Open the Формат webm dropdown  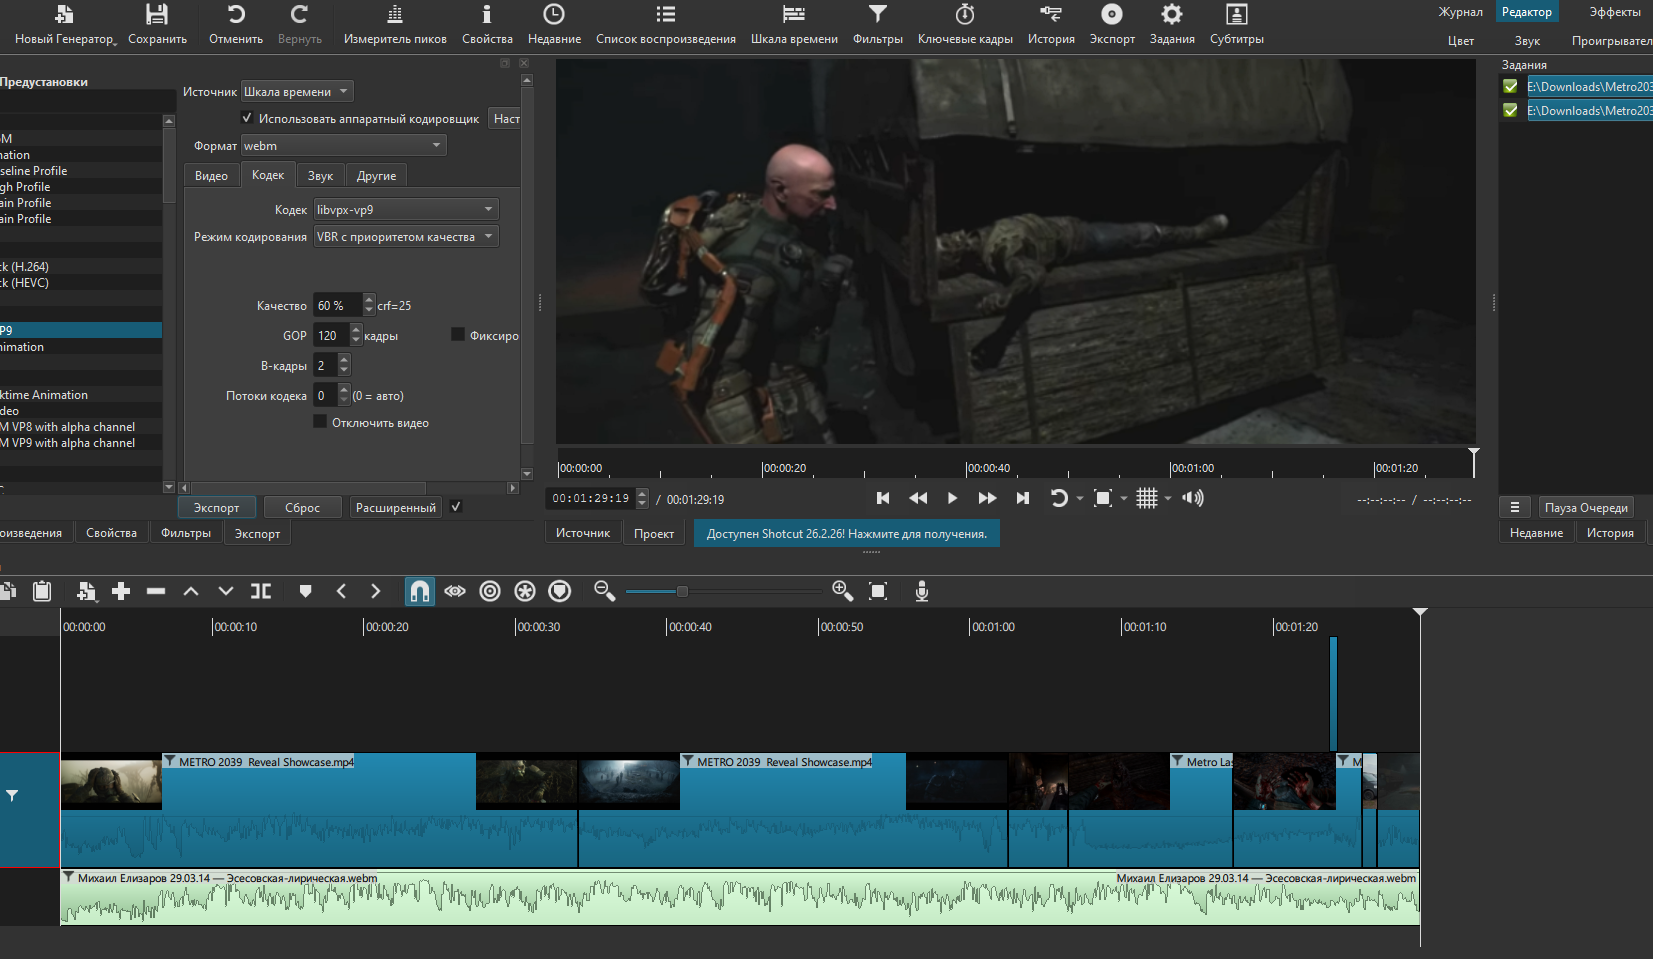[x=343, y=146]
